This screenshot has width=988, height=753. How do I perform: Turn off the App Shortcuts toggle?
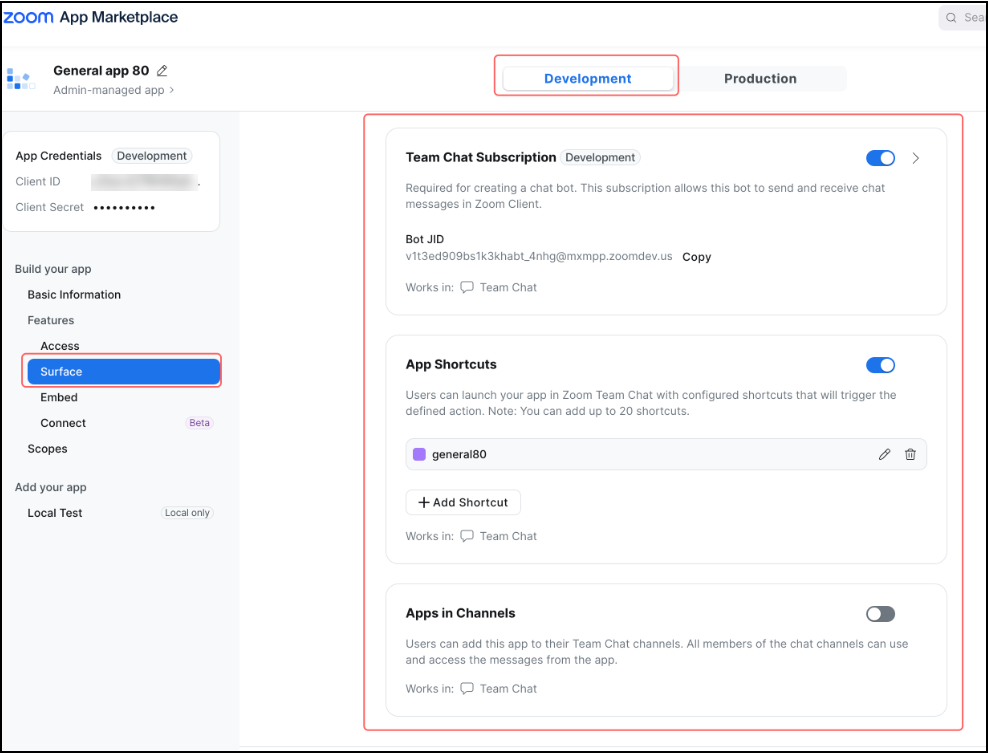880,365
